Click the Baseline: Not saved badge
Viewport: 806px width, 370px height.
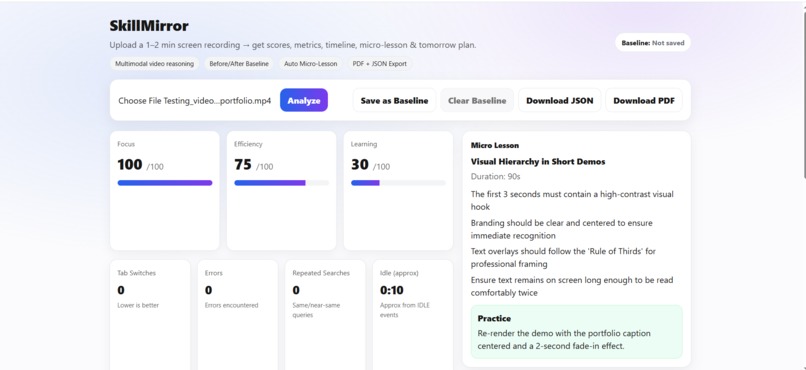click(x=653, y=43)
